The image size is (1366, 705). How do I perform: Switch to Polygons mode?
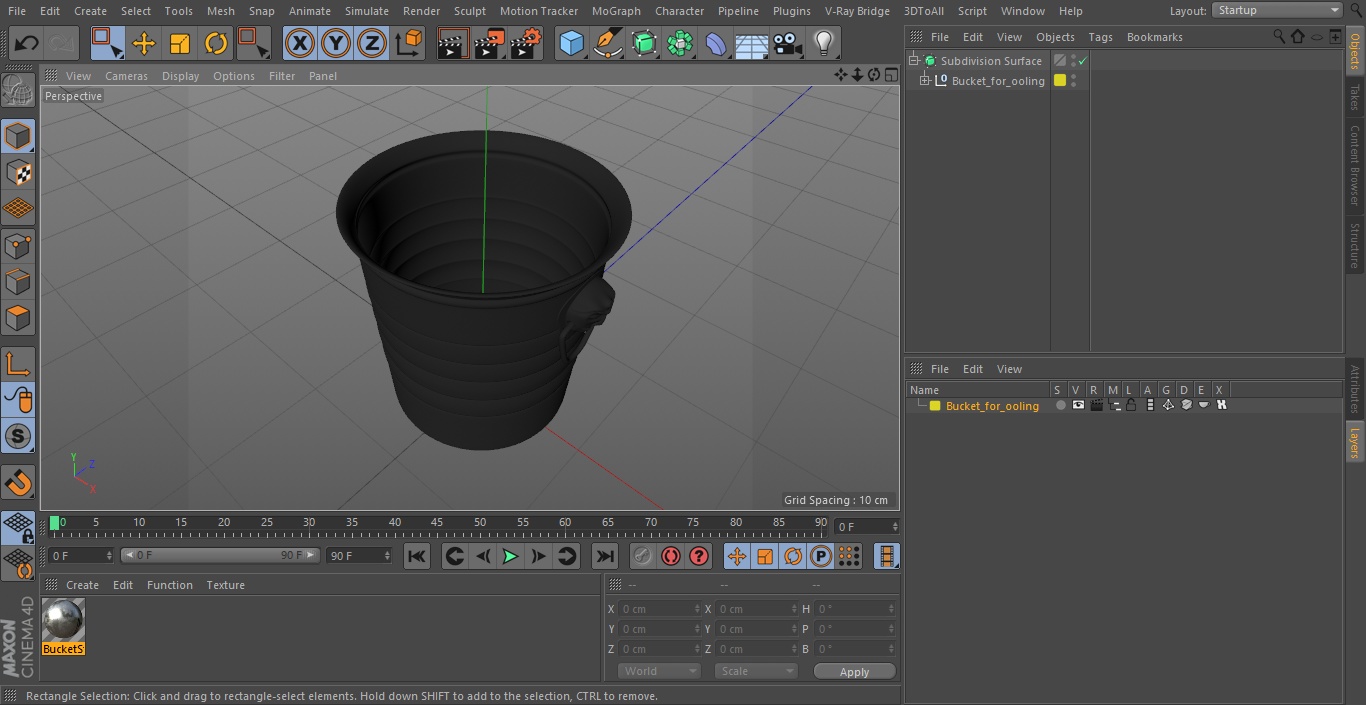click(18, 318)
